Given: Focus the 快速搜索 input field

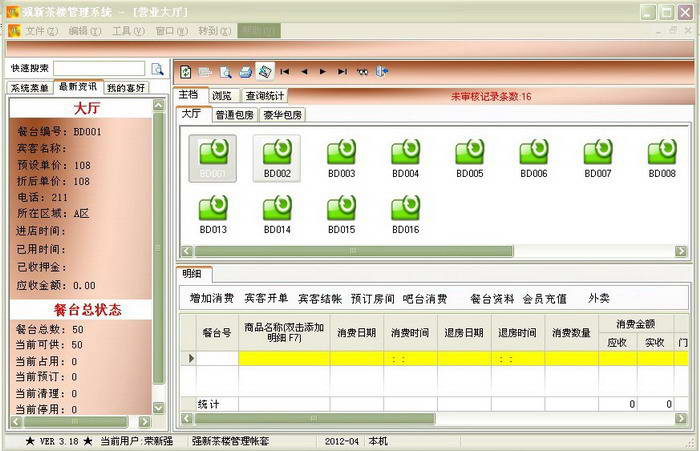Looking at the screenshot, I should point(99,69).
